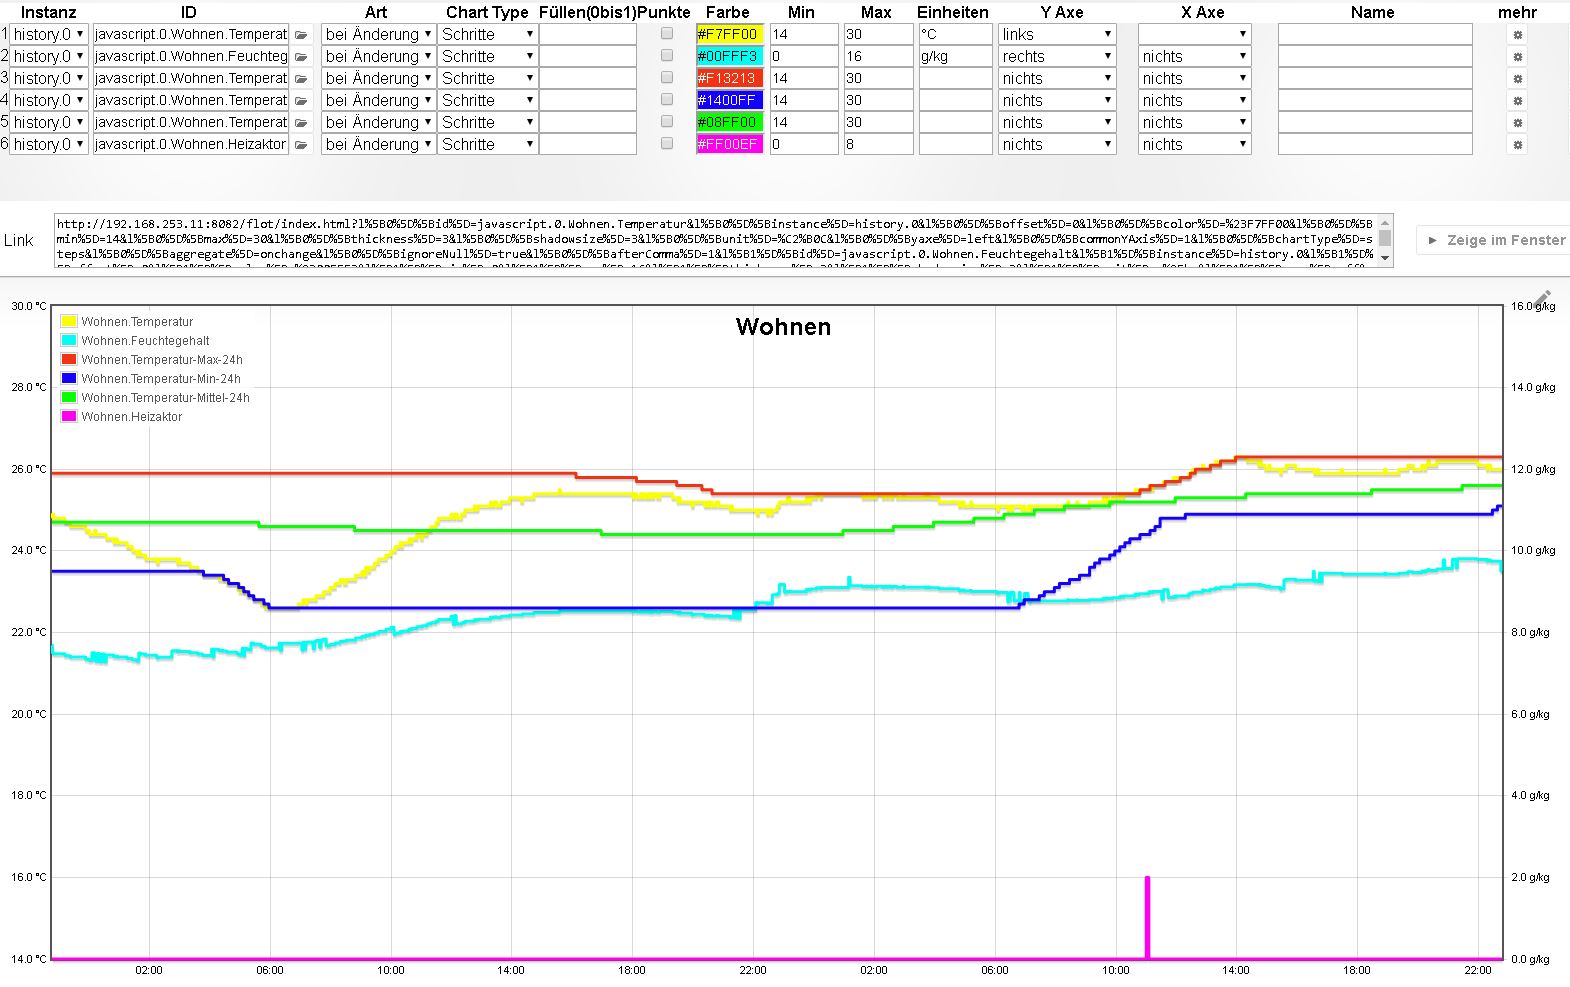Image resolution: width=1570 pixels, height=987 pixels.
Task: Toggle Punkte checkbox for row 4
Action: pyautogui.click(x=667, y=99)
